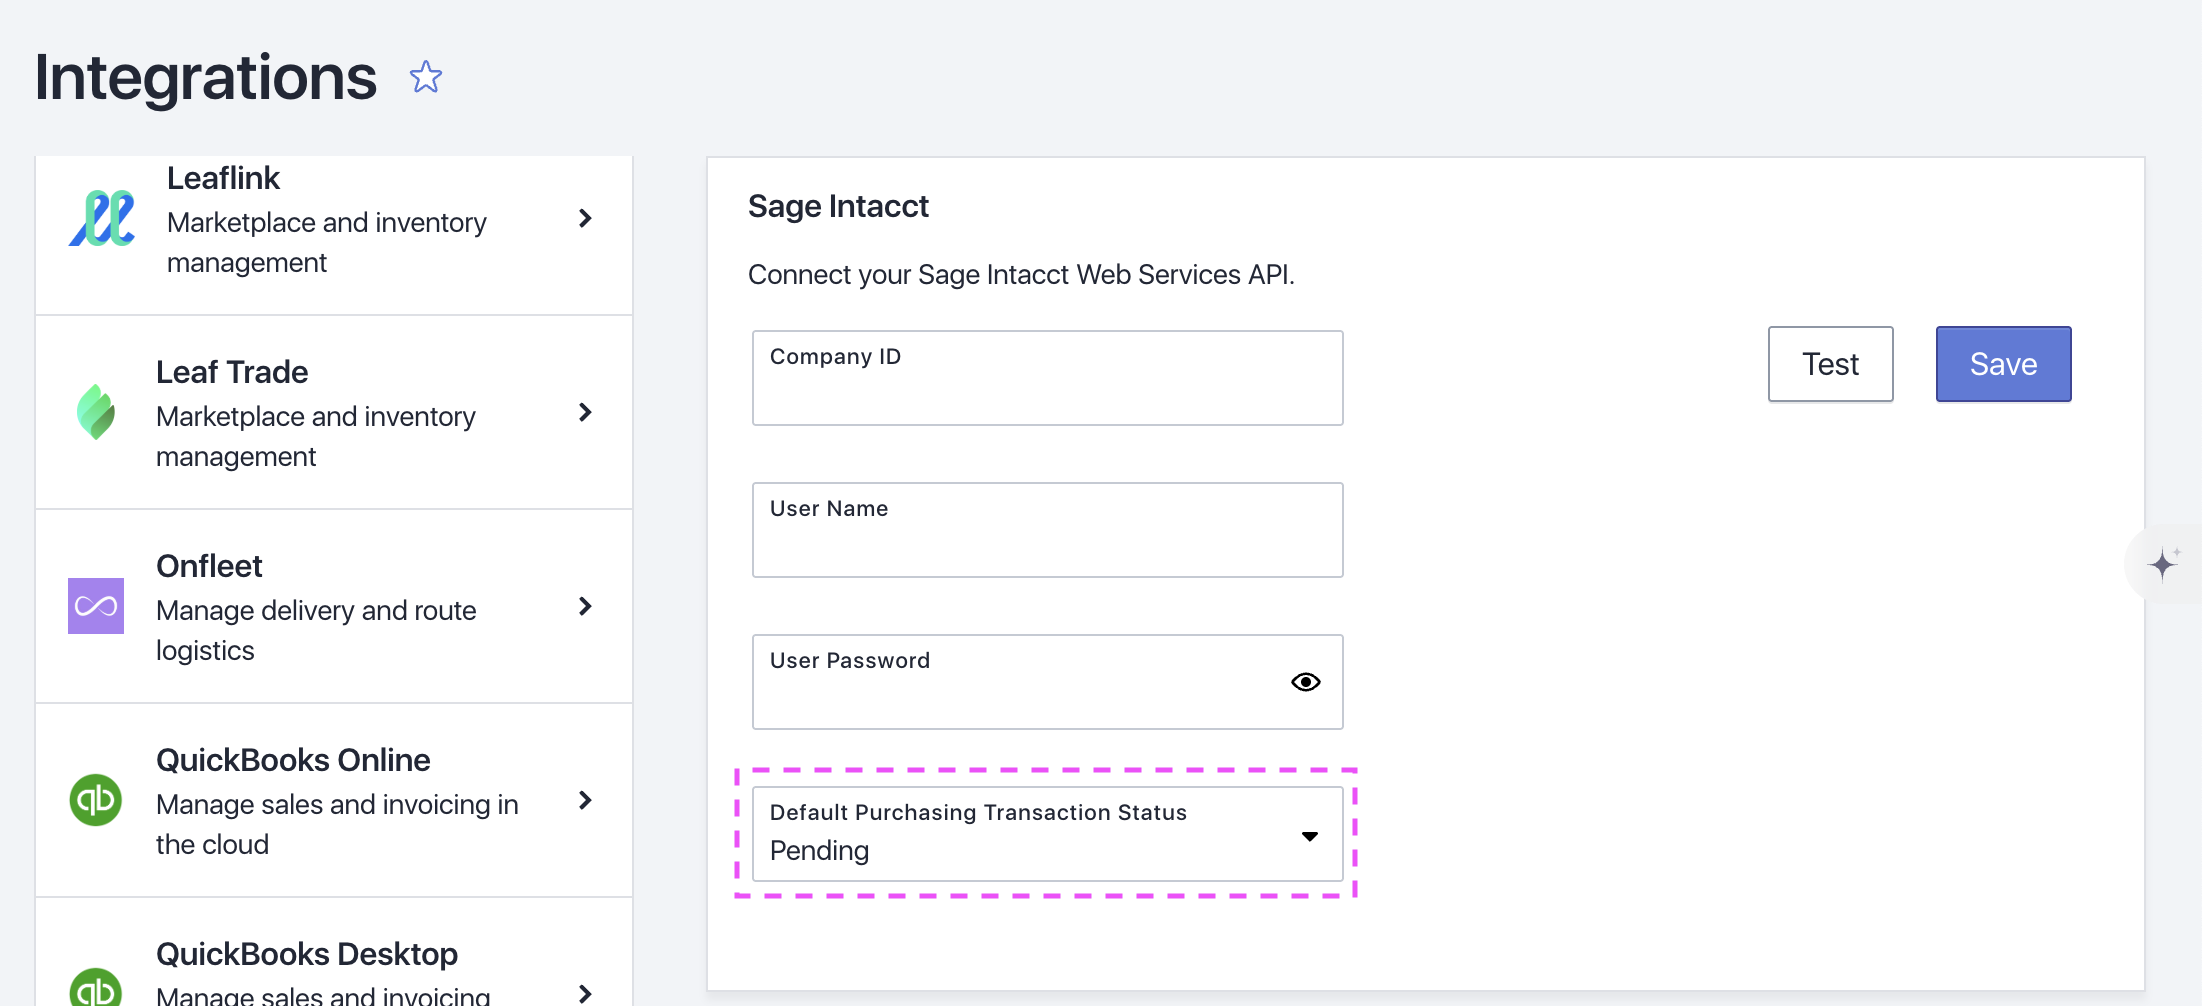Focus the User Password field
Image resolution: width=2202 pixels, height=1006 pixels.
click(1047, 682)
